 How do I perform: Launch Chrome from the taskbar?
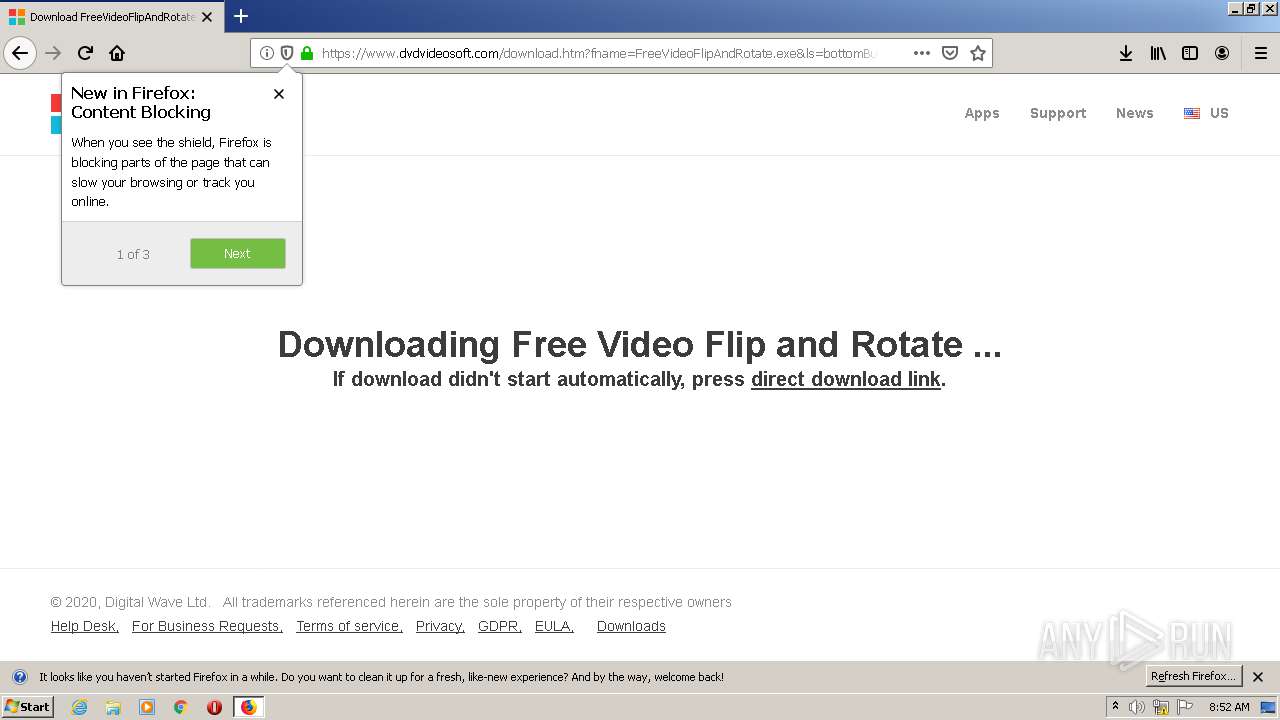tap(181, 707)
